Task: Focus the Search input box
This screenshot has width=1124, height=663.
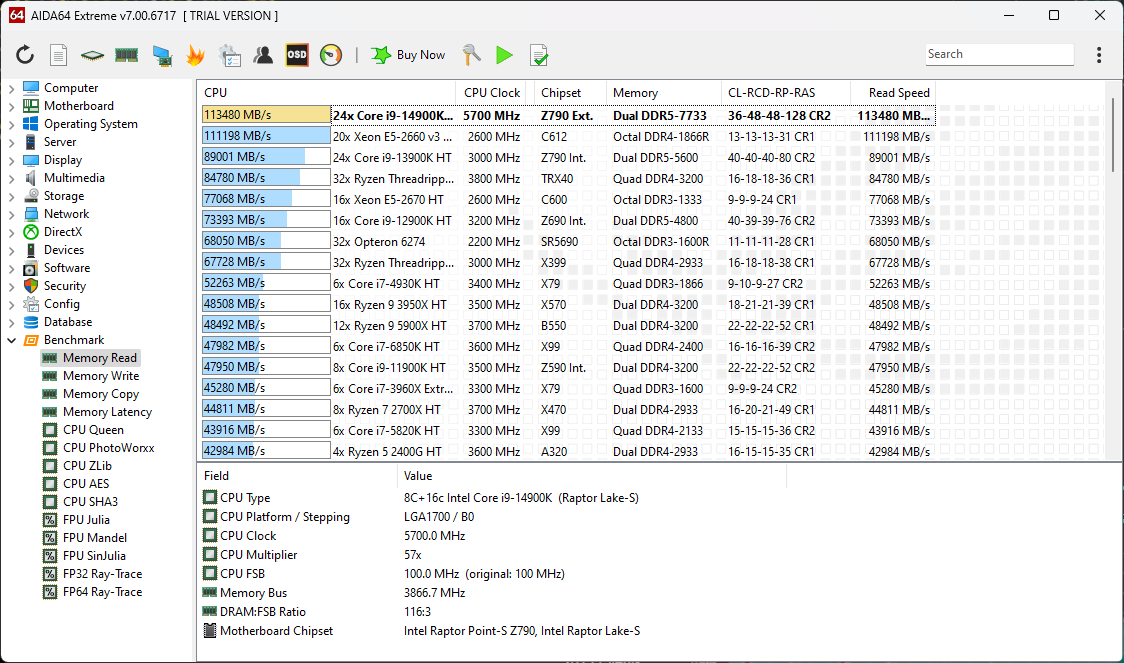Action: pos(999,54)
